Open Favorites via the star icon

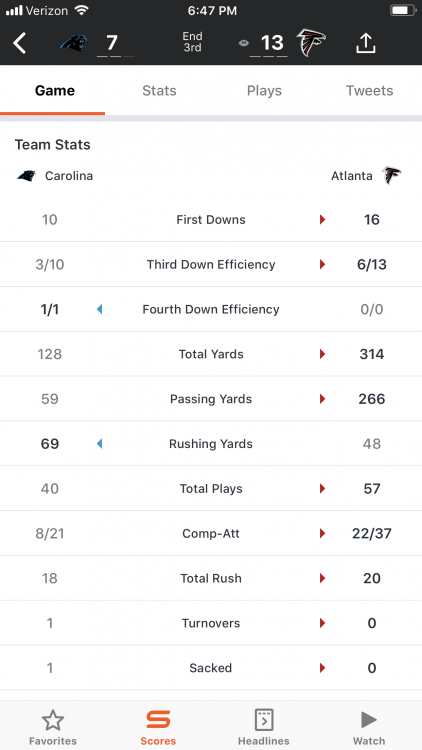(53, 720)
